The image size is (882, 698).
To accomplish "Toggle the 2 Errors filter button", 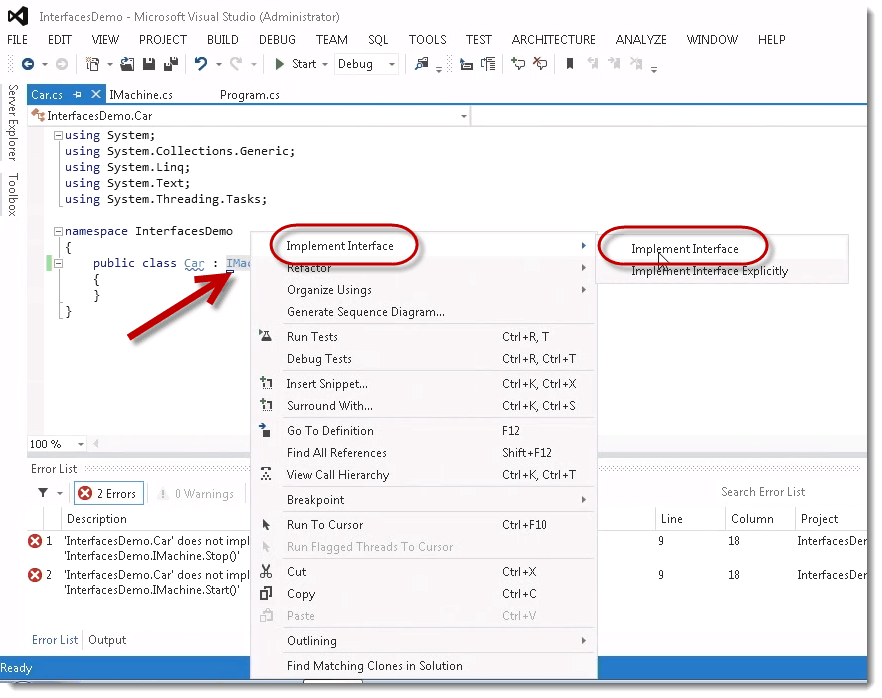I will (109, 493).
